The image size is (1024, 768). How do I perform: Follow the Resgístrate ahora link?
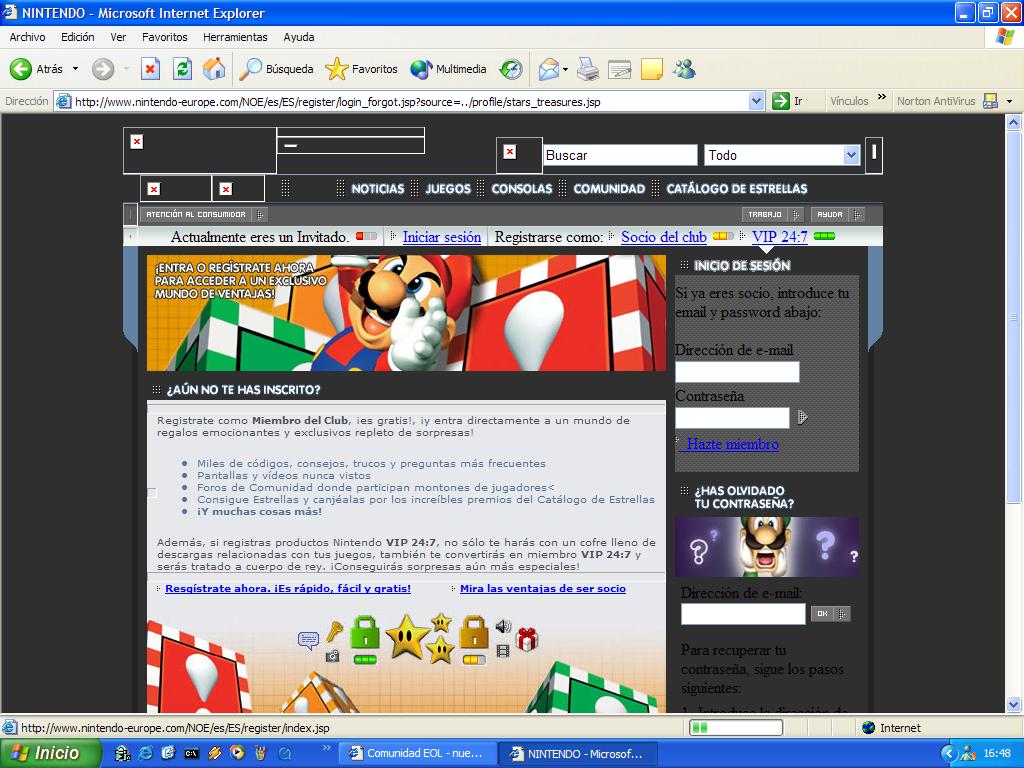(x=288, y=588)
